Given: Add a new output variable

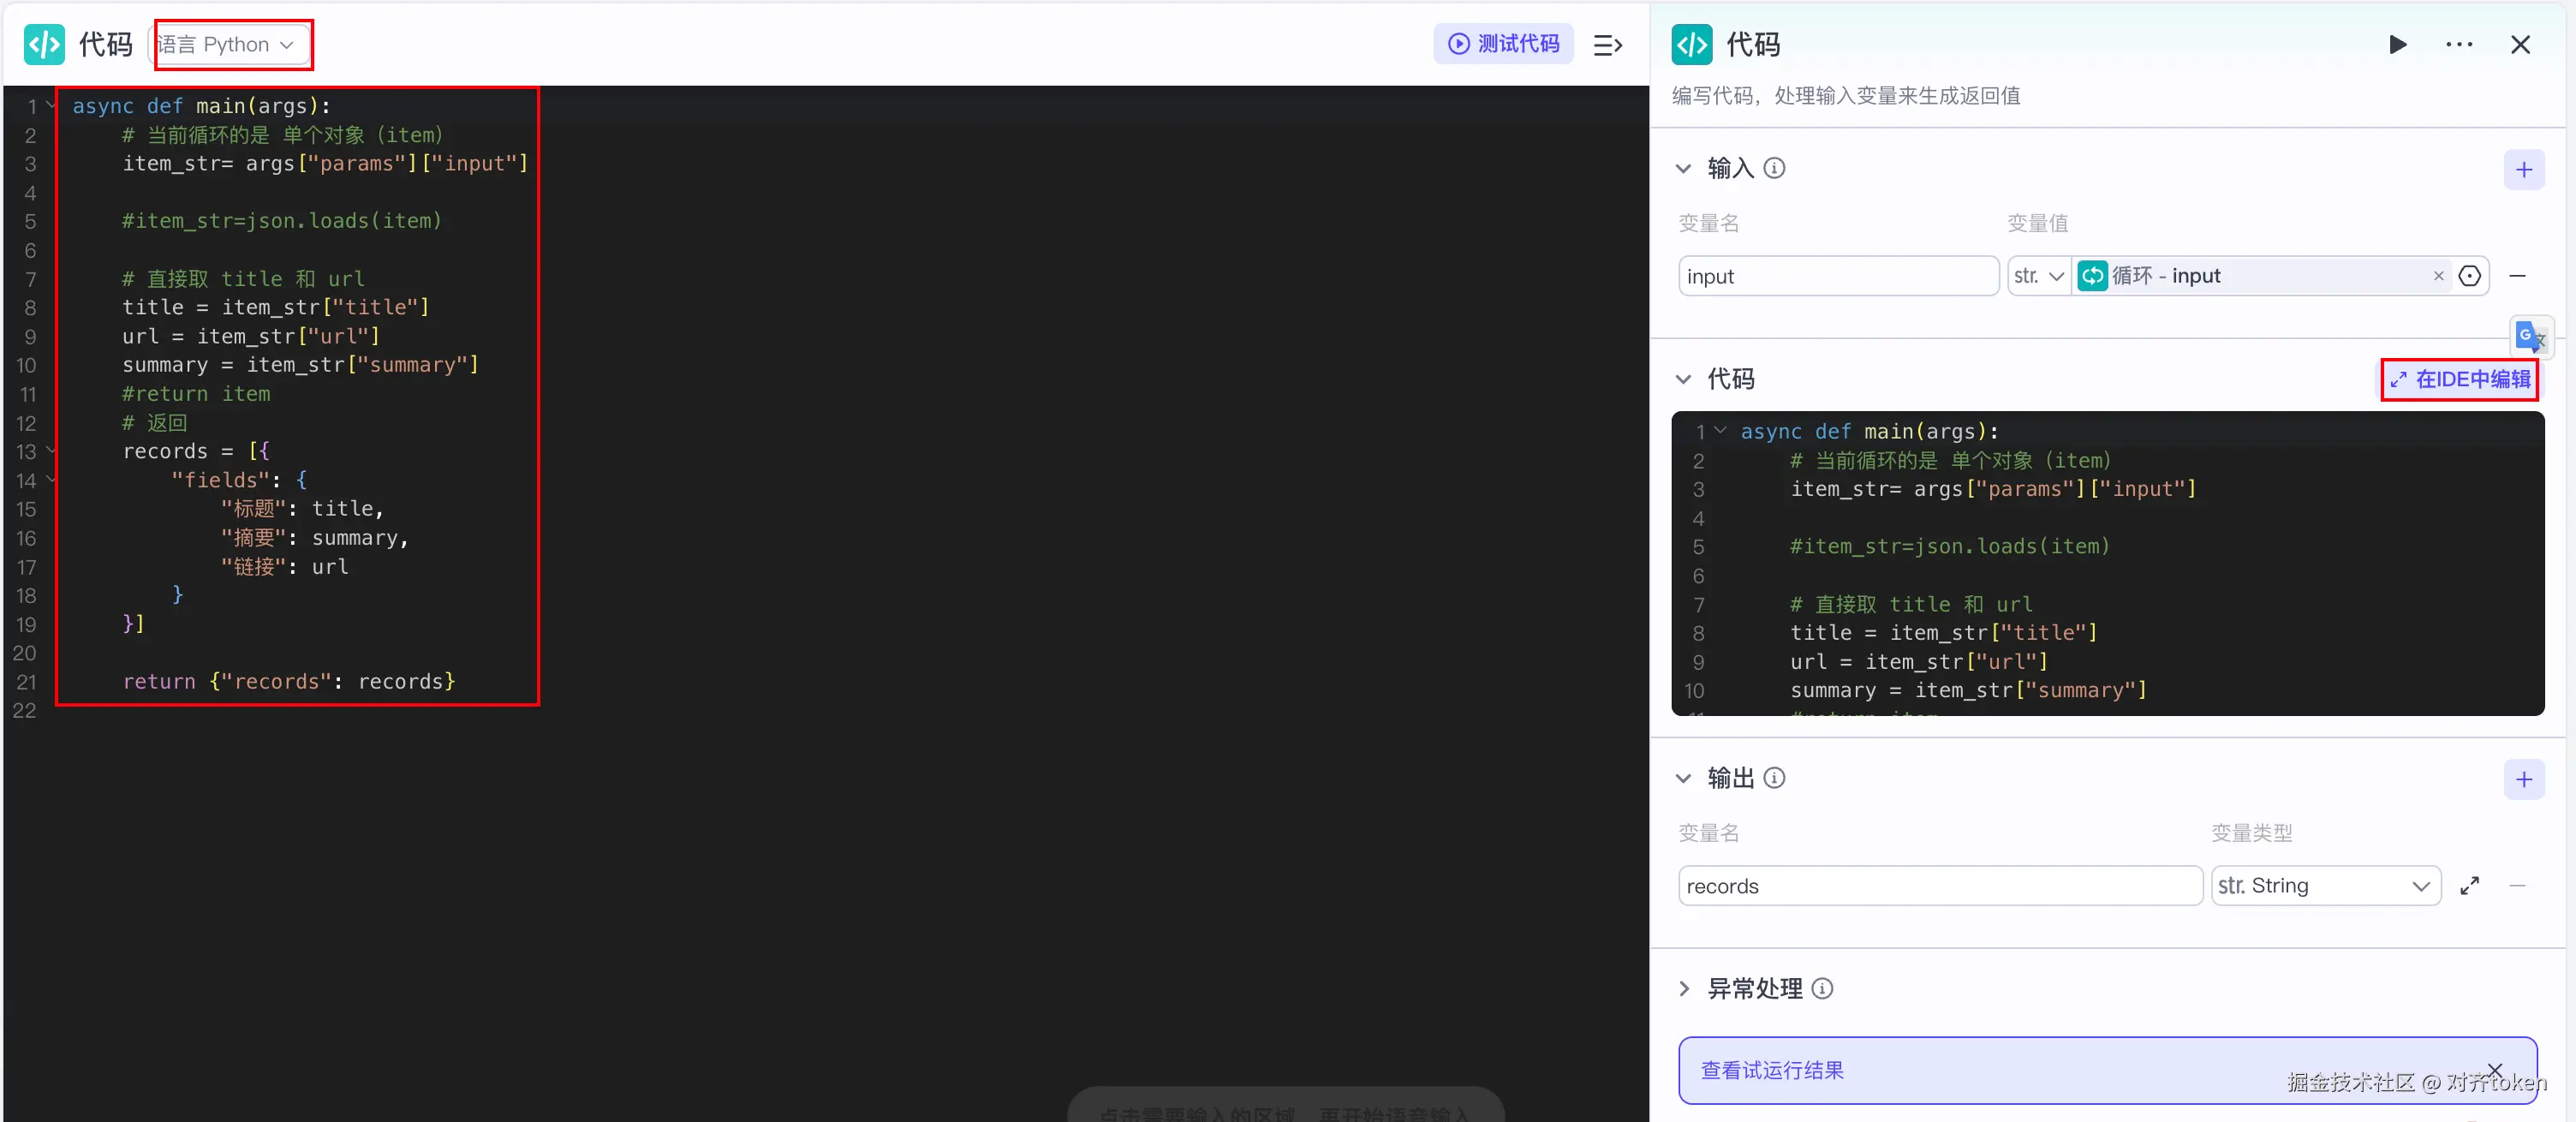Looking at the screenshot, I should tap(2524, 779).
